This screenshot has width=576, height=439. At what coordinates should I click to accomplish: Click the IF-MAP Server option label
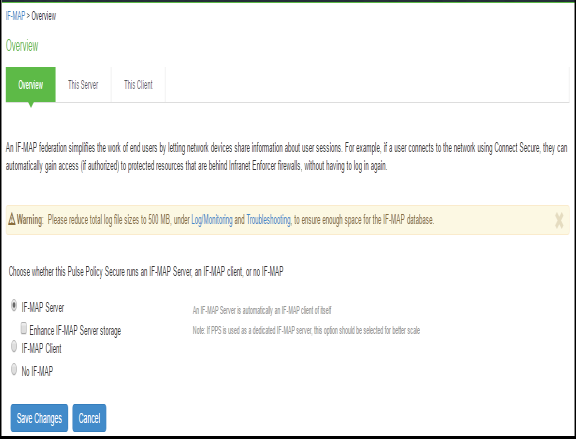pyautogui.click(x=43, y=307)
